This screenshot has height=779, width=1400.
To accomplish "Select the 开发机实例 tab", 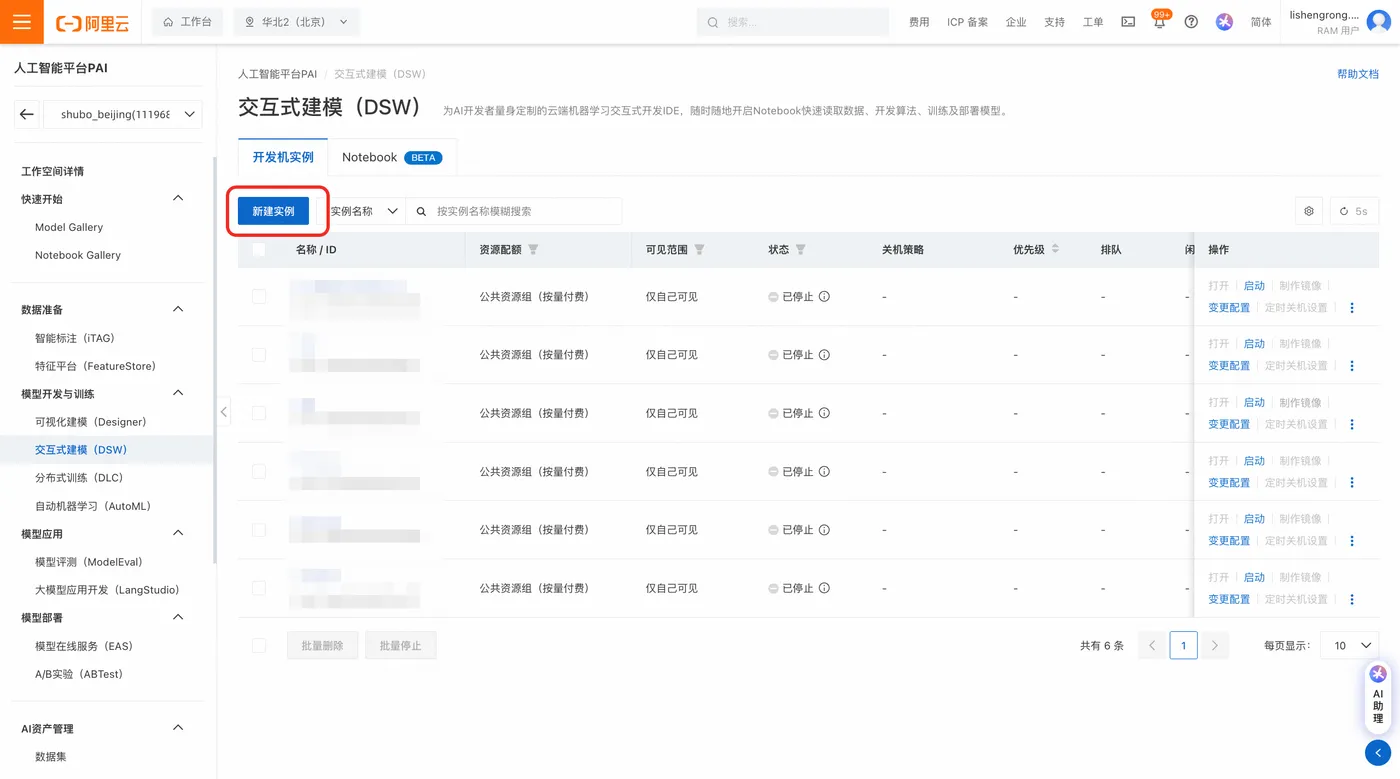I will 283,157.
